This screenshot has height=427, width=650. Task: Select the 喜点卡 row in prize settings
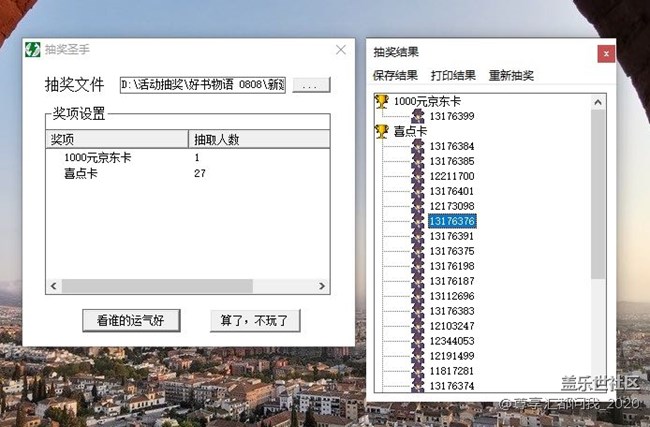[x=187, y=173]
